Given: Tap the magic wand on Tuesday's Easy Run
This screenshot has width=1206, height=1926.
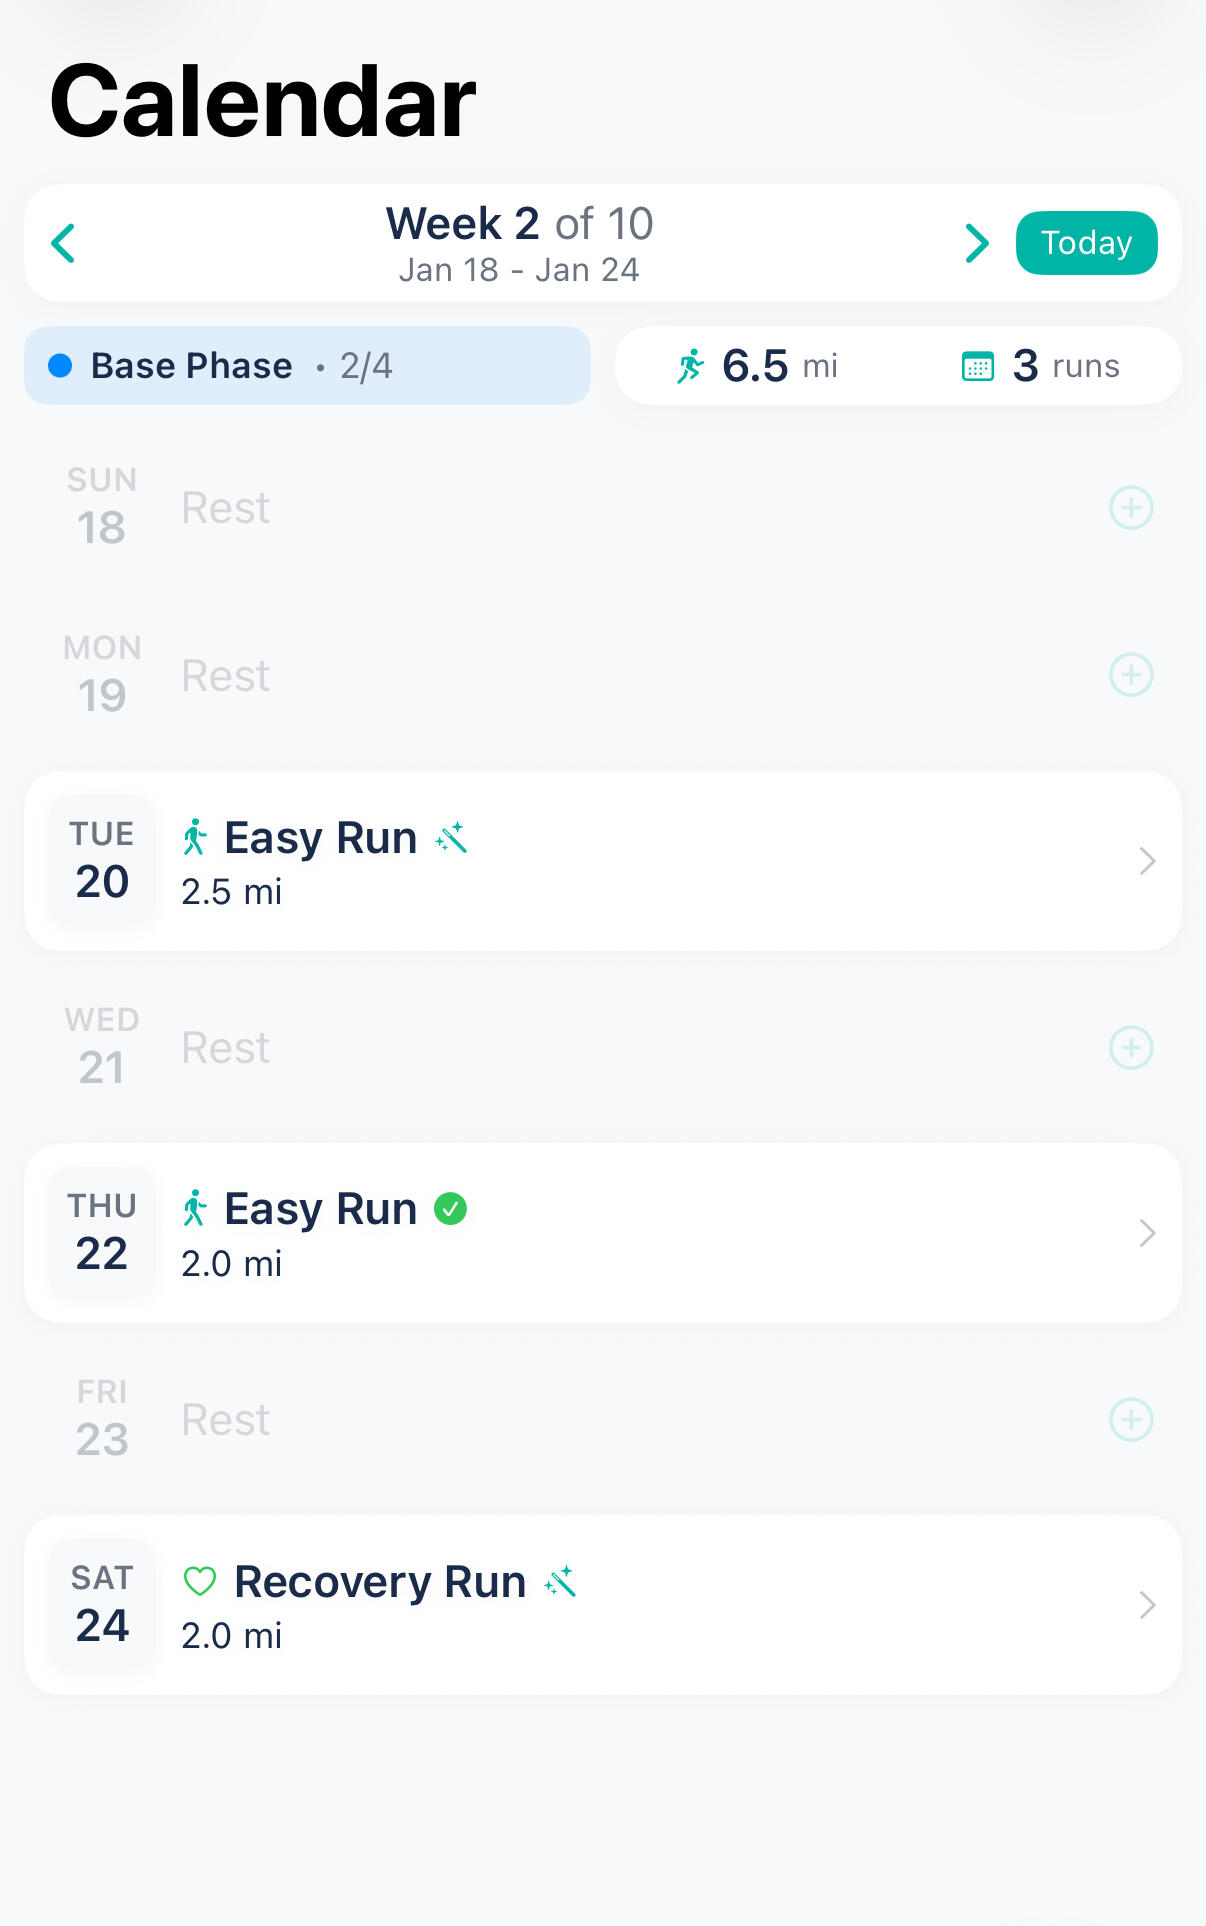Looking at the screenshot, I should click(x=452, y=837).
